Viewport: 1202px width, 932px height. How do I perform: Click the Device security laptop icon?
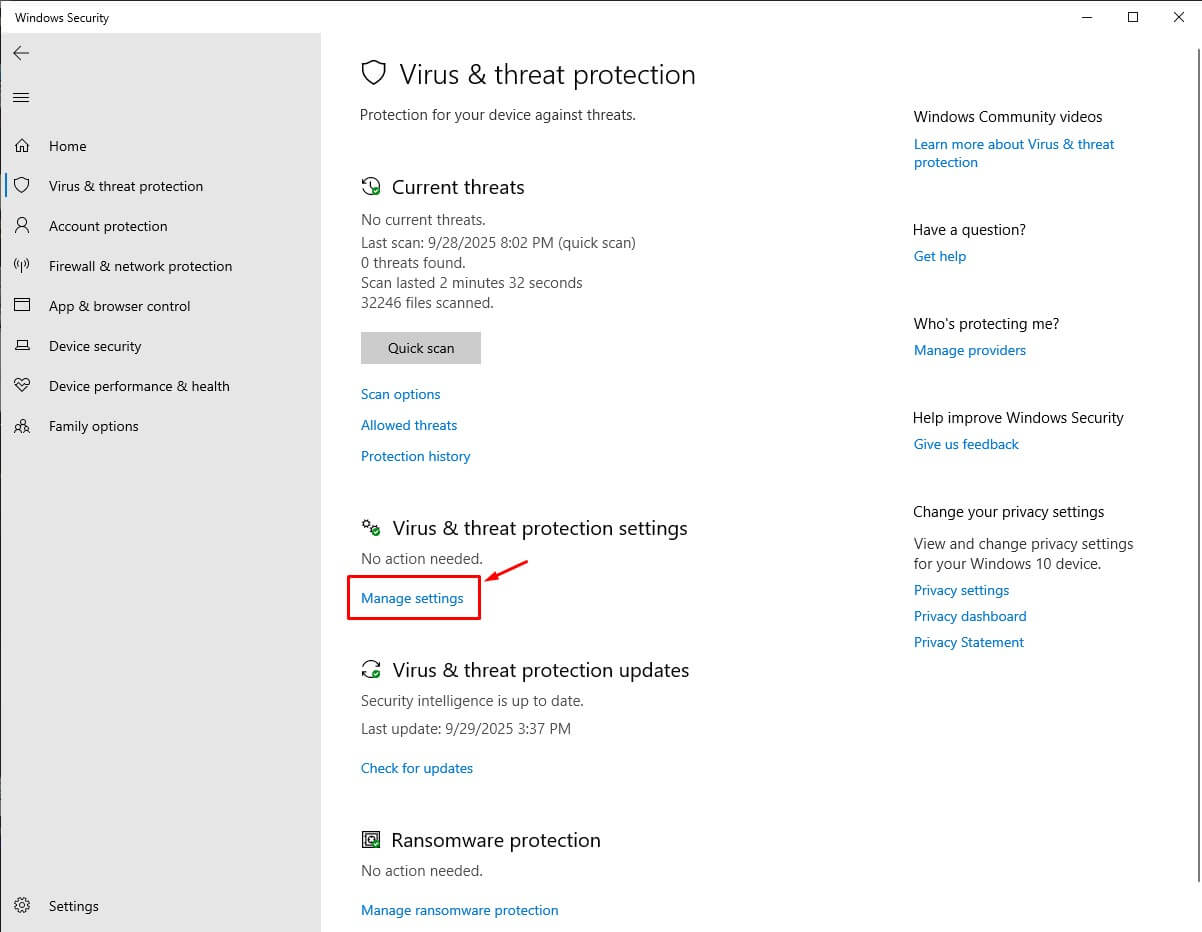pos(22,346)
